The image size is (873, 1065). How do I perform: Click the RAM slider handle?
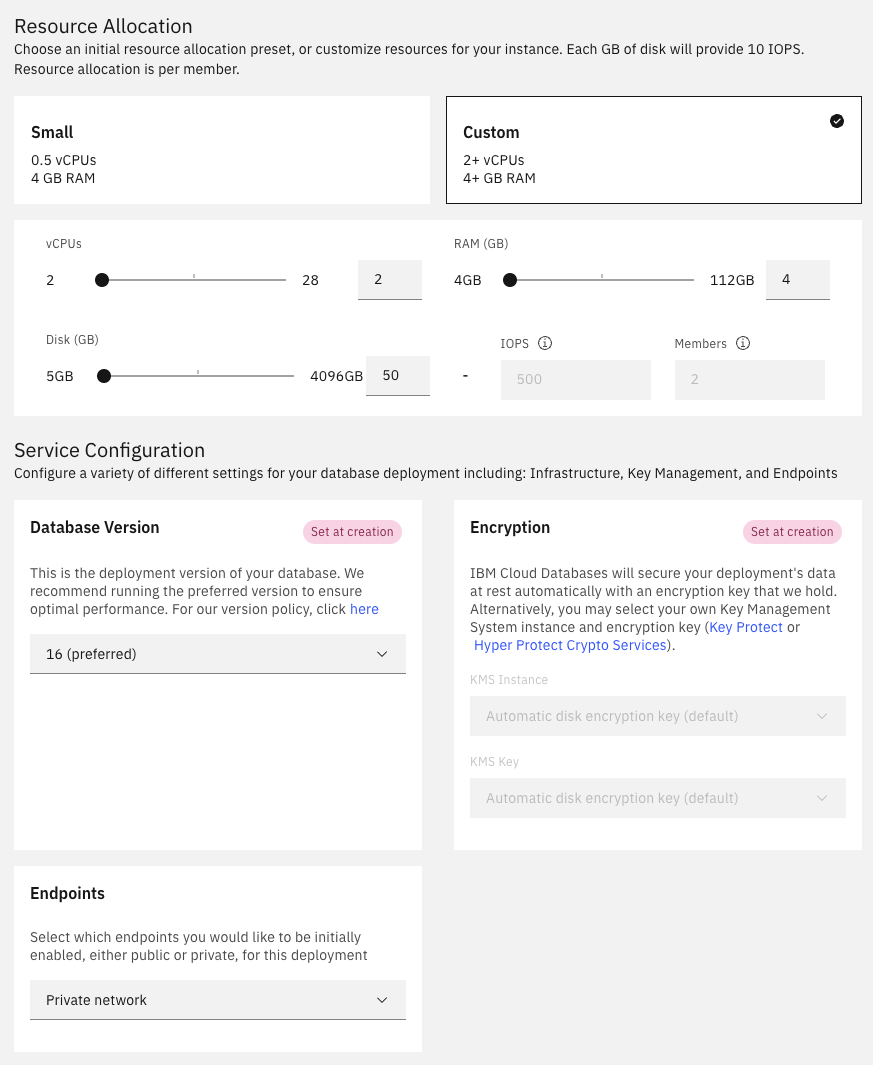(509, 280)
